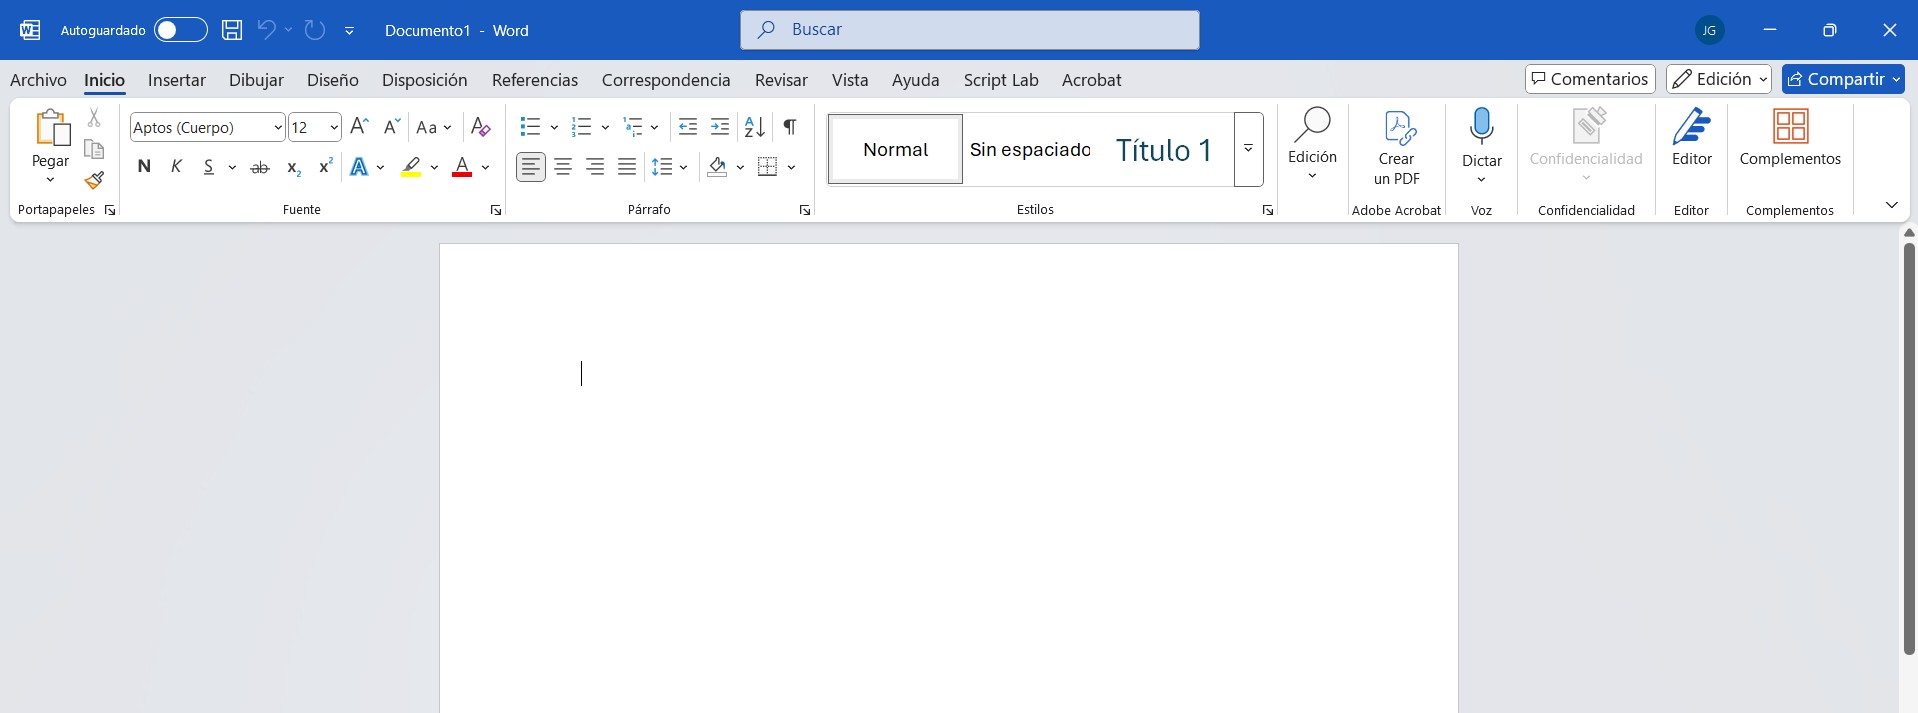Open the Comentarios button
Viewport: 1918px width, 713px height.
click(x=1589, y=79)
